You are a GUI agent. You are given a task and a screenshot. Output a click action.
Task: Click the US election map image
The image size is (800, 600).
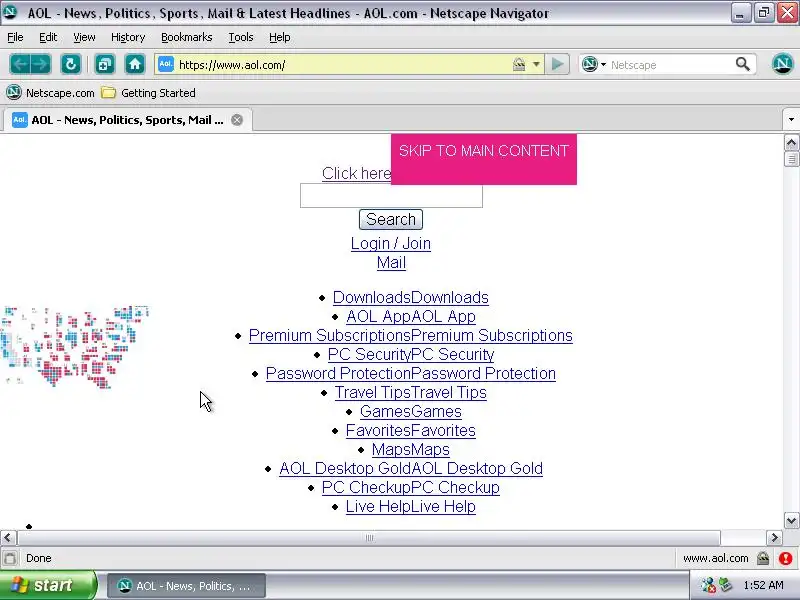(75, 347)
